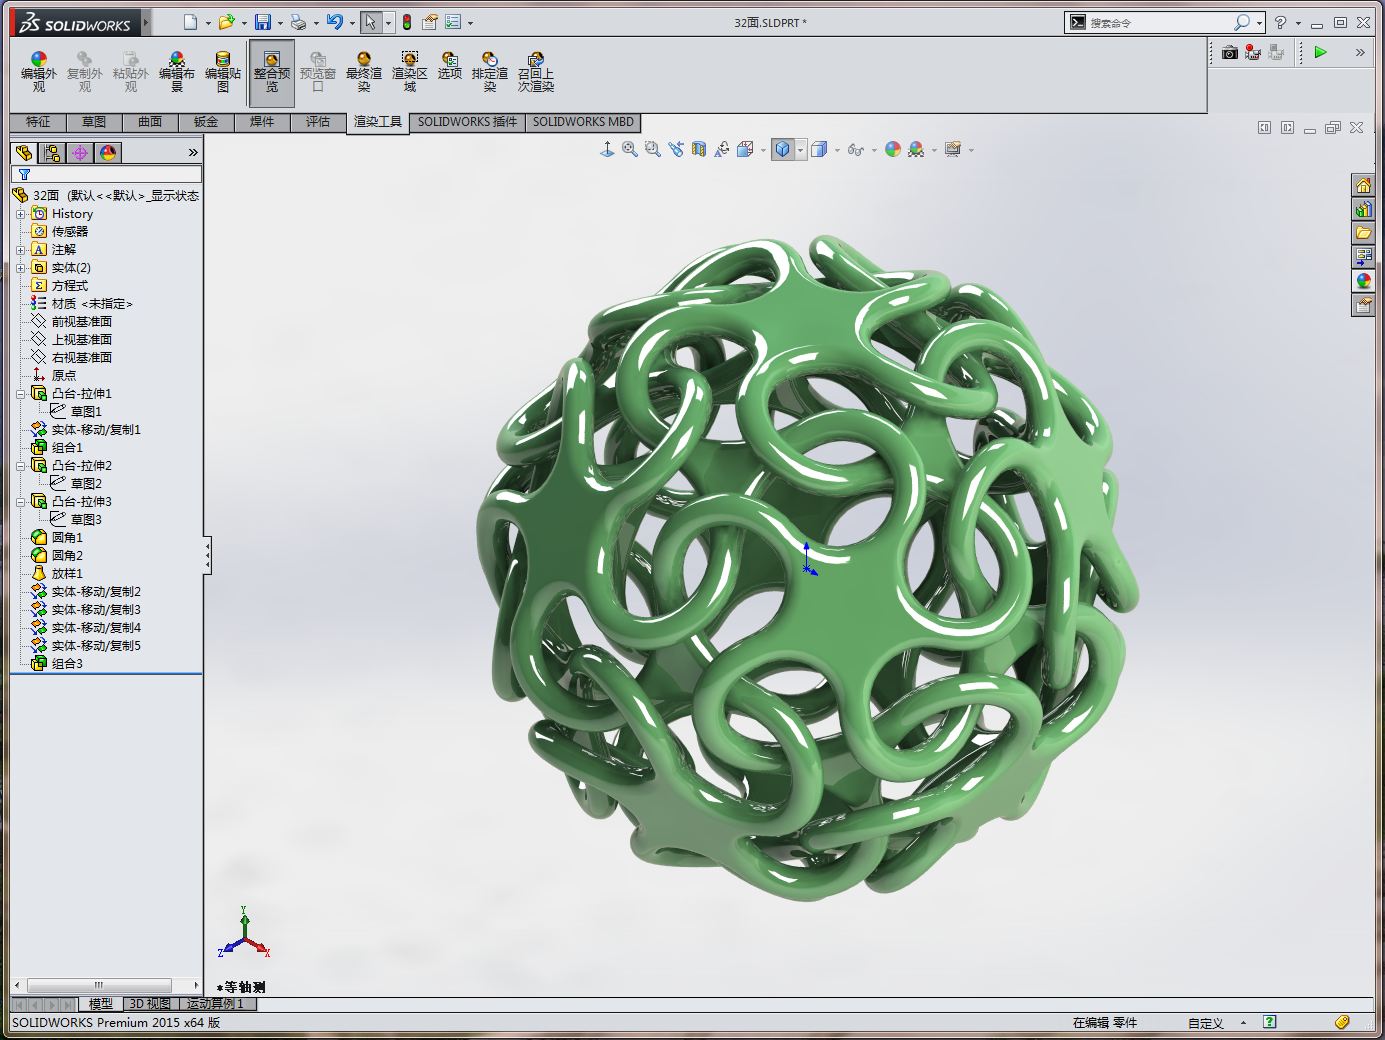Screen dimensions: 1385x1040
Task: Collapse the 凸台-拉伸1 feature node
Action: point(20,394)
